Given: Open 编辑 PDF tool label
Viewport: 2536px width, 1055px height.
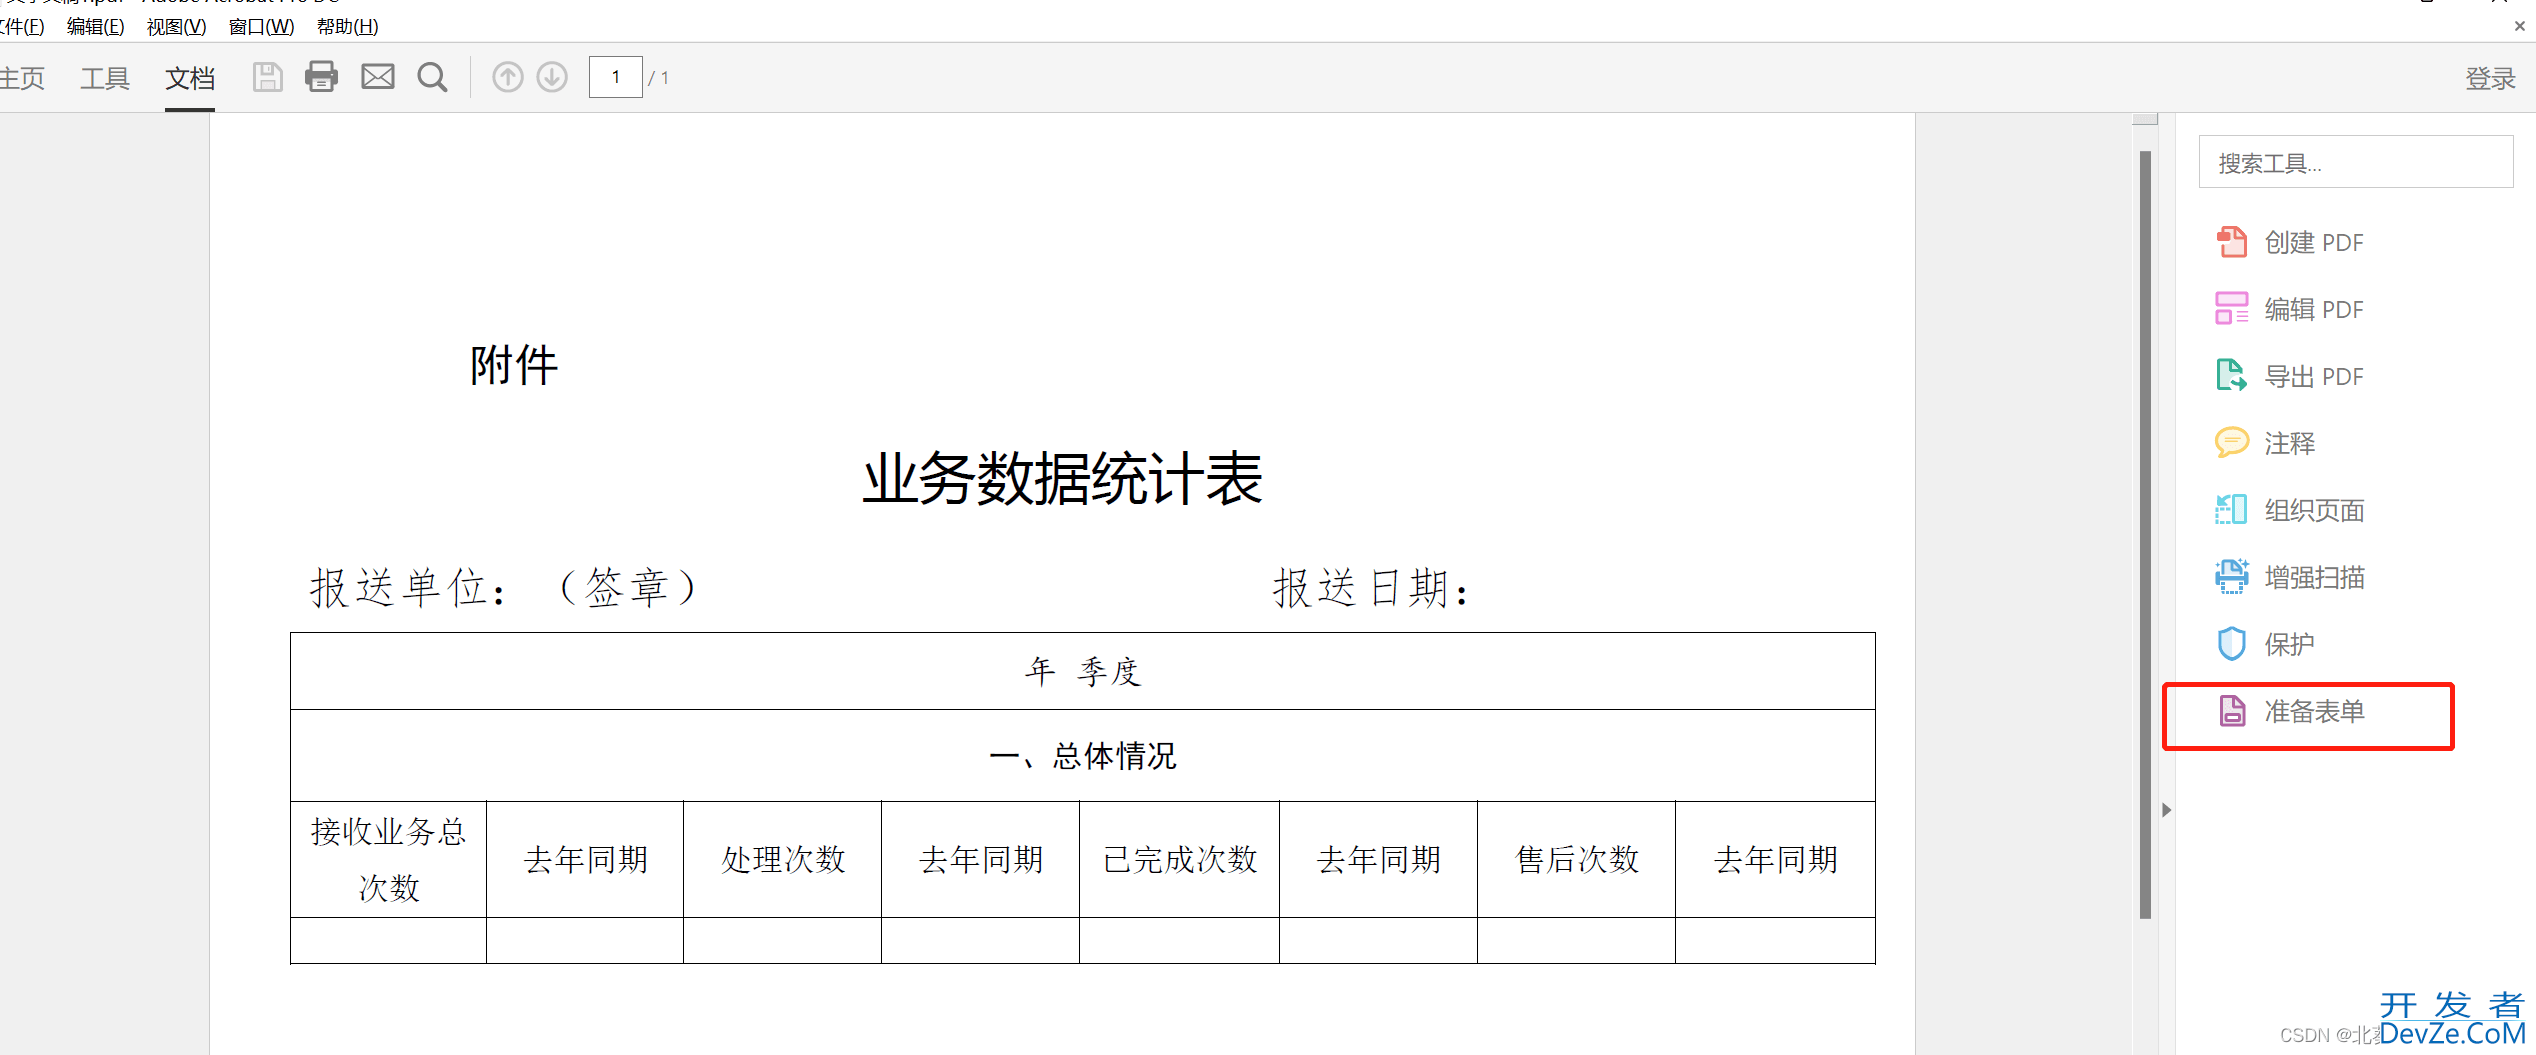Looking at the screenshot, I should click(2314, 310).
